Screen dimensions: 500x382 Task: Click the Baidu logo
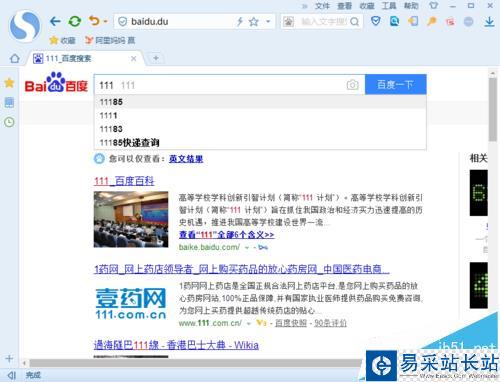pos(56,83)
